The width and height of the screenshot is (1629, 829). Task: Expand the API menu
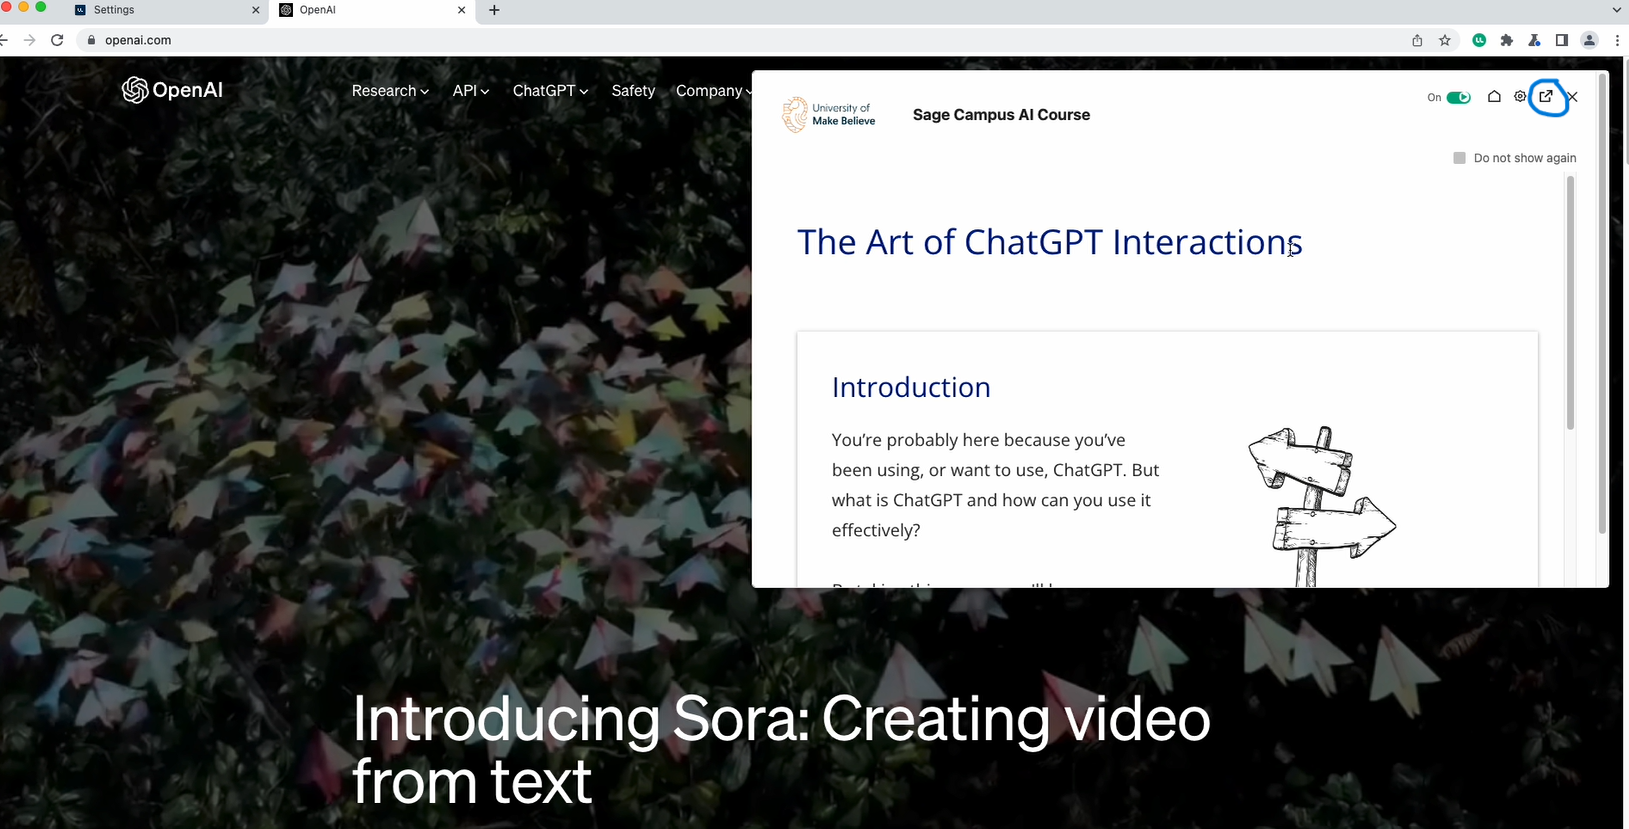(471, 90)
